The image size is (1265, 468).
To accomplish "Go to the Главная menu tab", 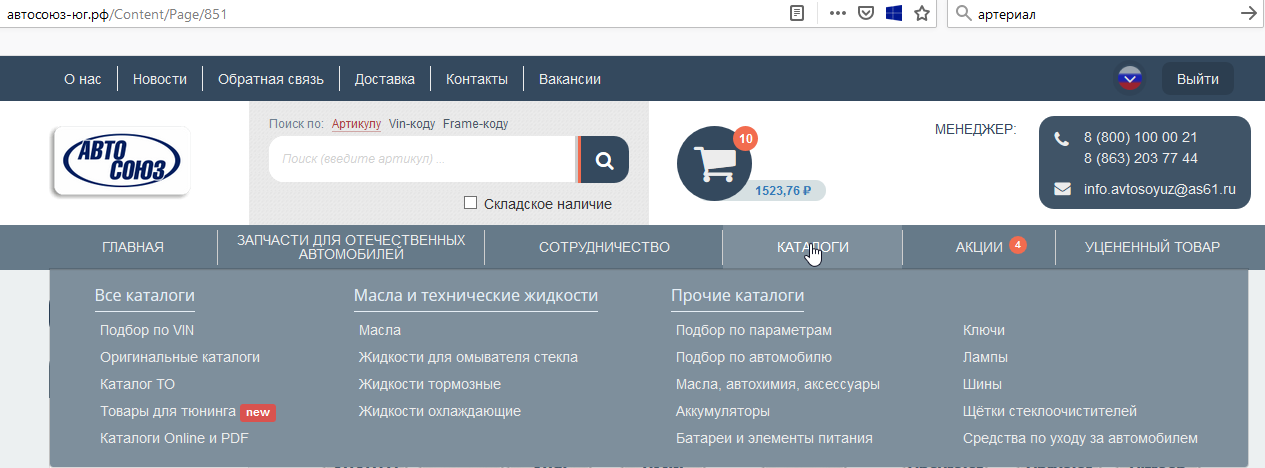I will coord(133,247).
